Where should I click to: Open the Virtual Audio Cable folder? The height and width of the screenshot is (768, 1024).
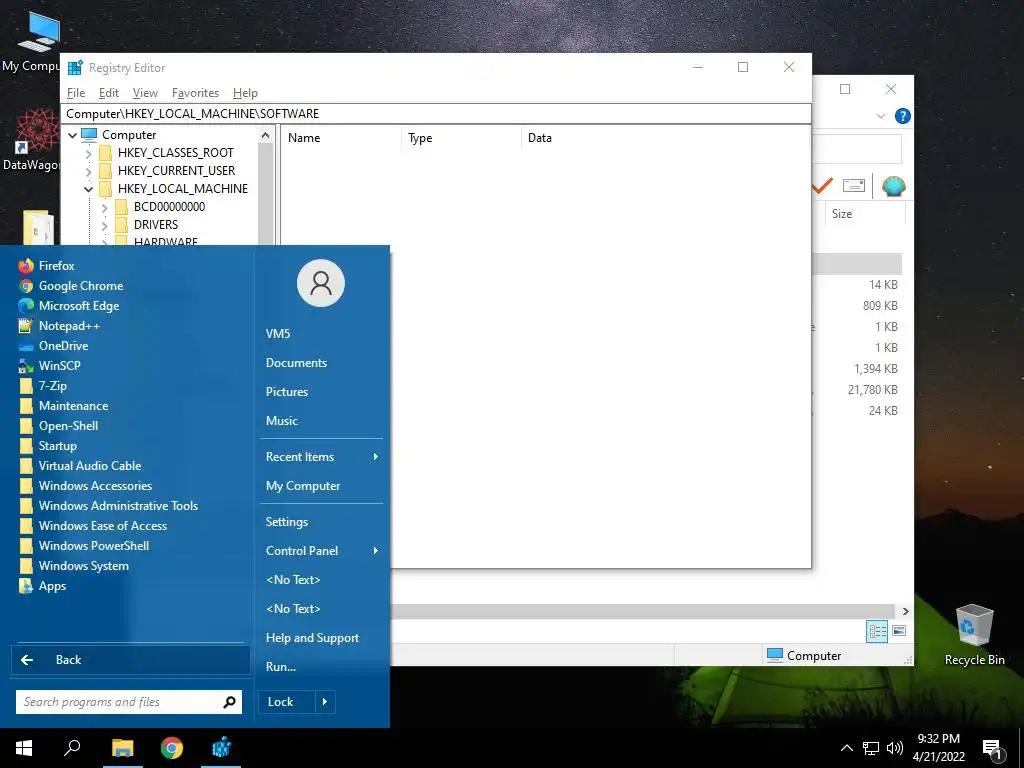coord(80,466)
